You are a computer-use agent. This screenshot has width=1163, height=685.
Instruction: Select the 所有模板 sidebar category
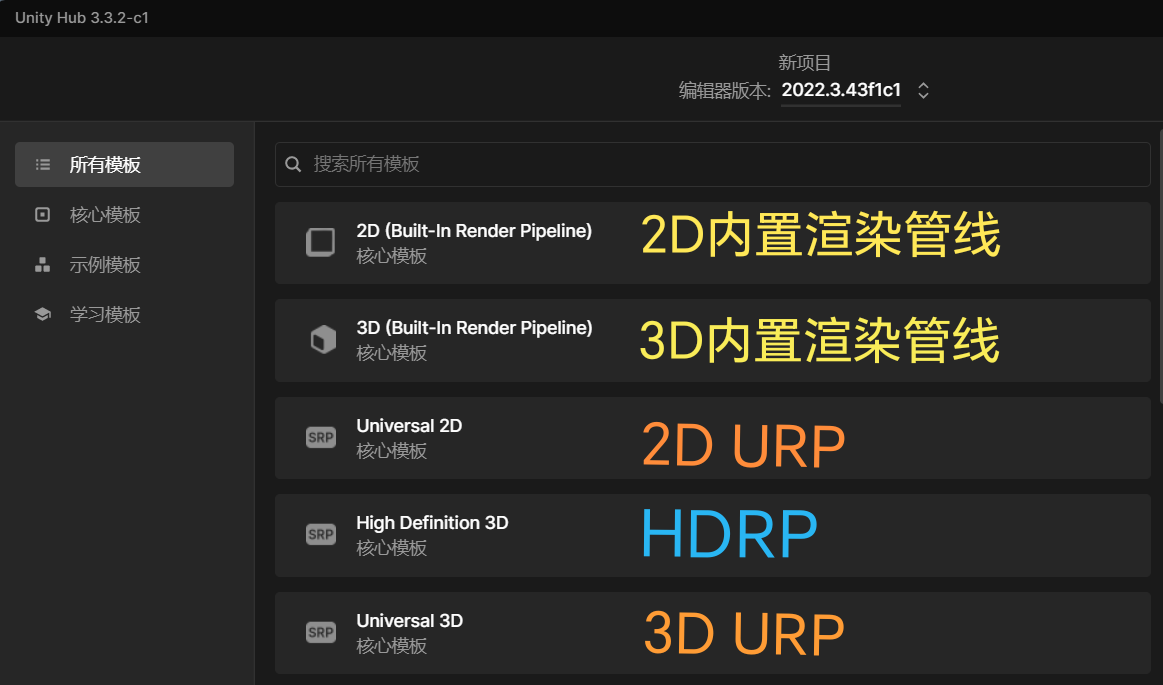click(124, 165)
